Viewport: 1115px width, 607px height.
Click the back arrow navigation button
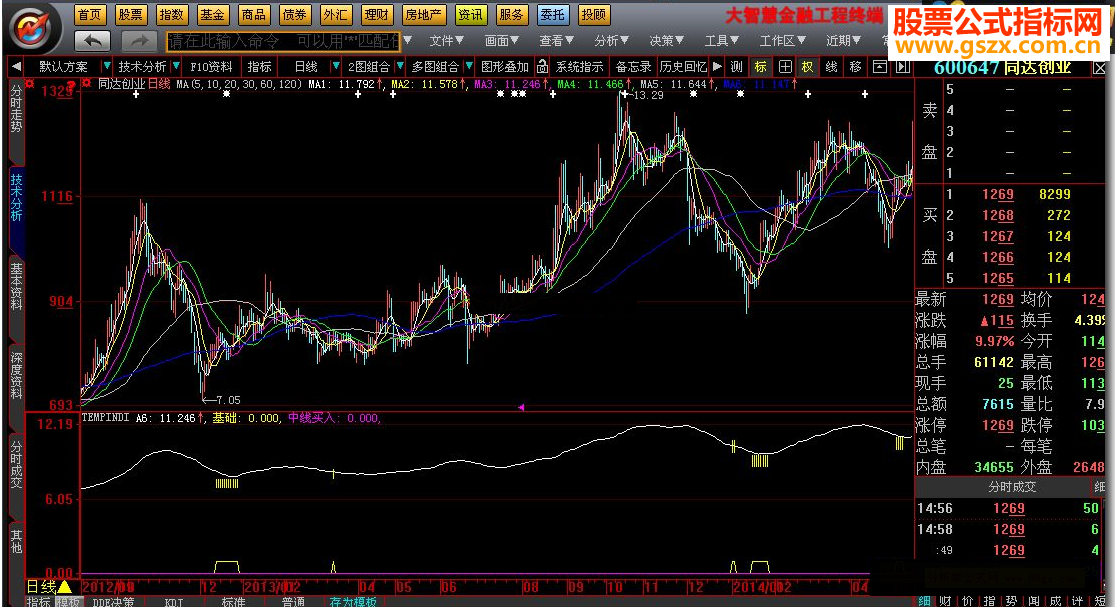(92, 41)
